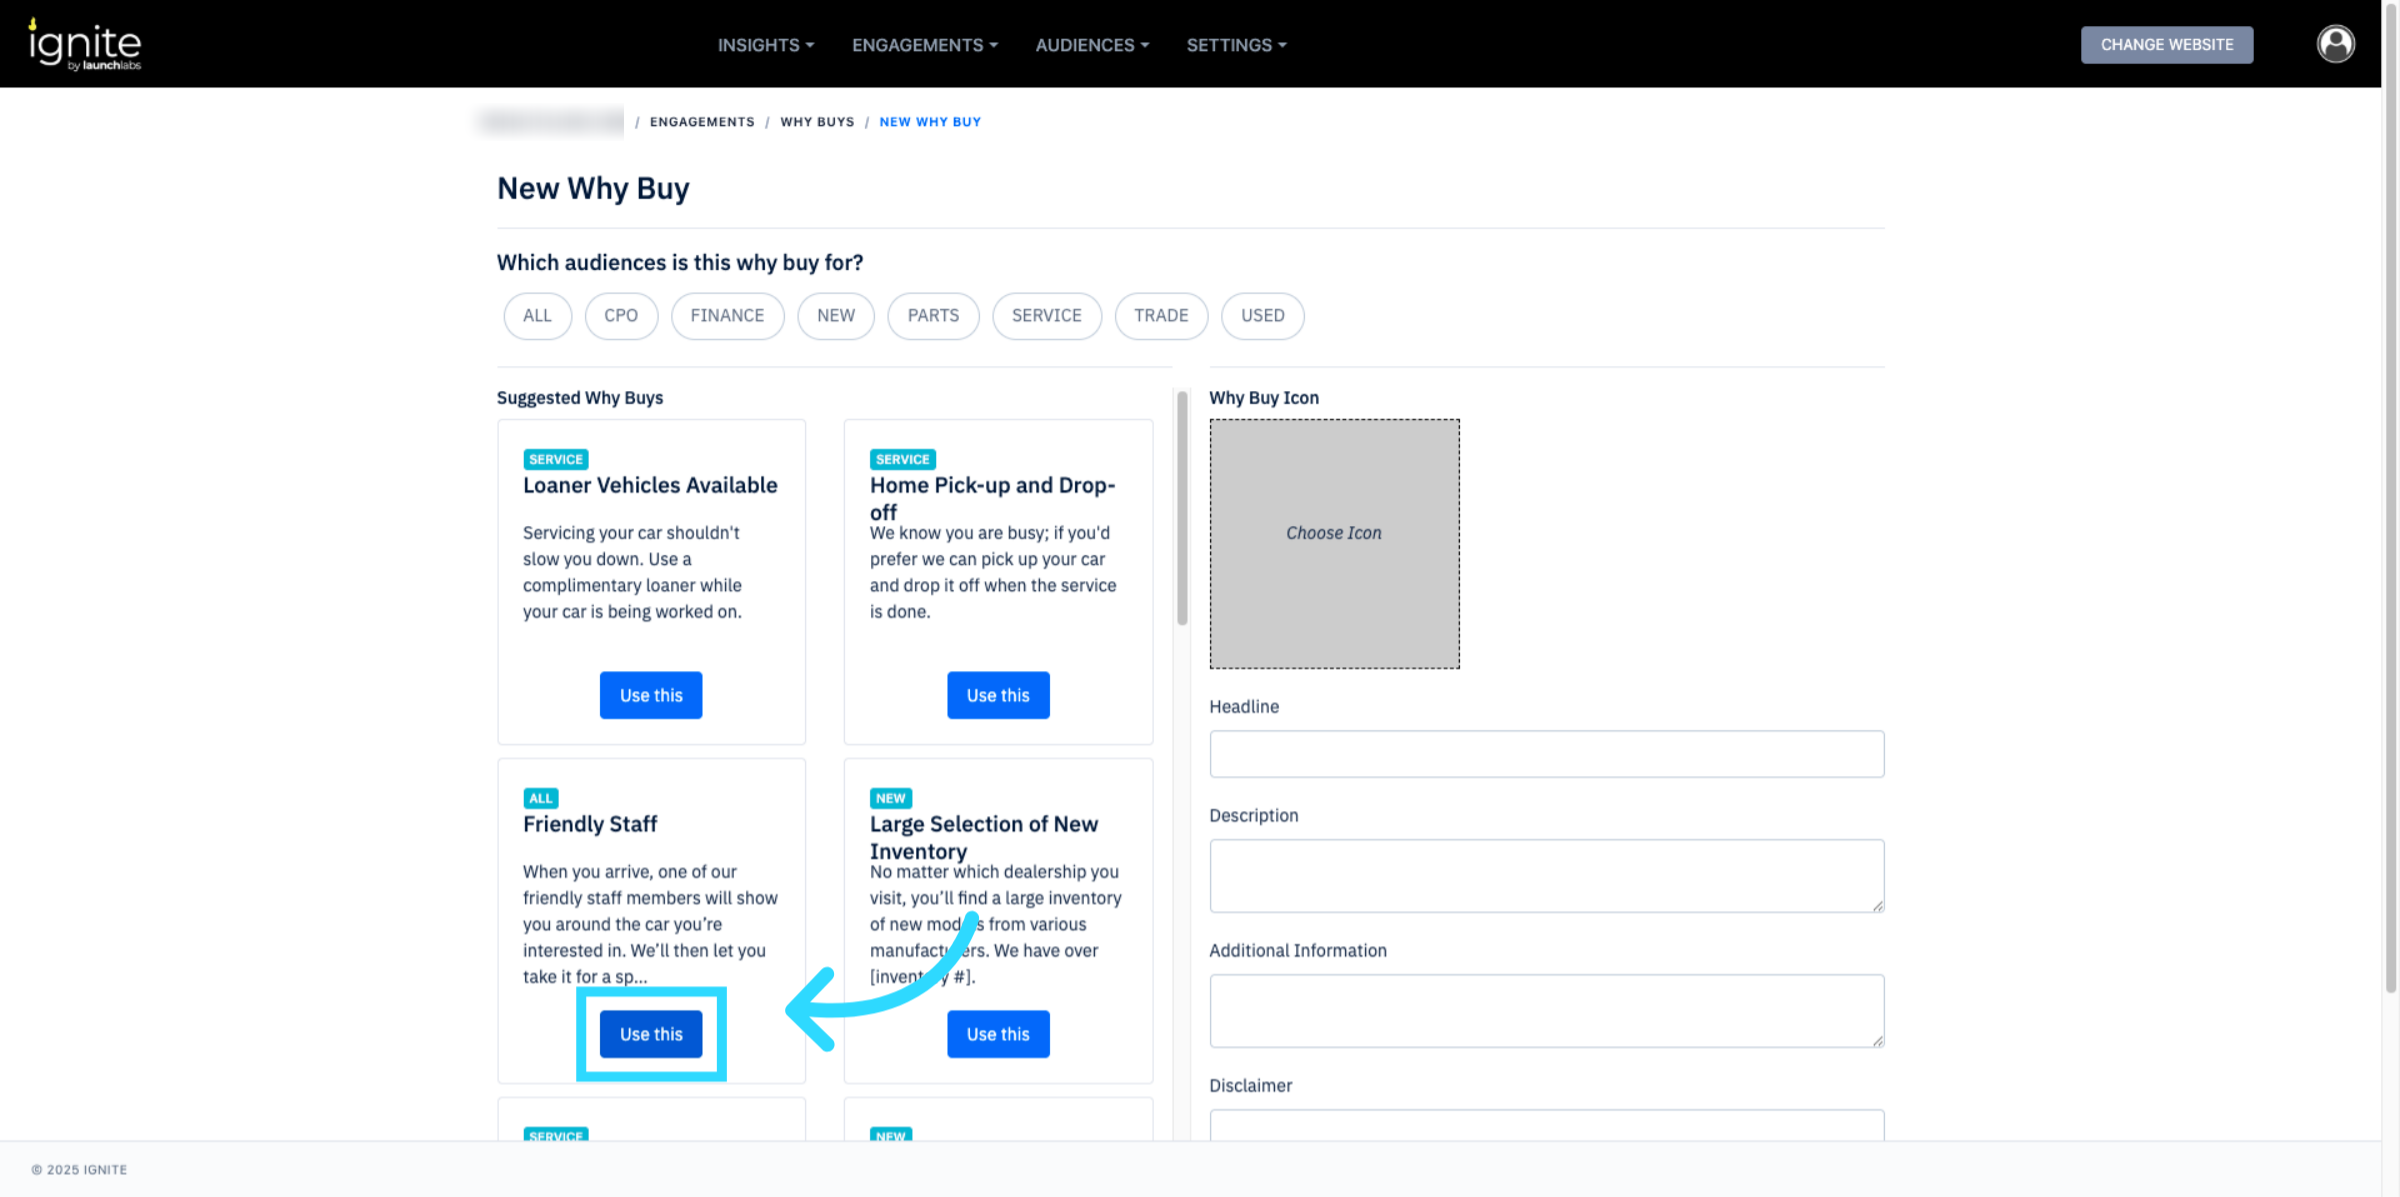
Task: Click the suggested why buys scrollbar
Action: pos(1182,510)
